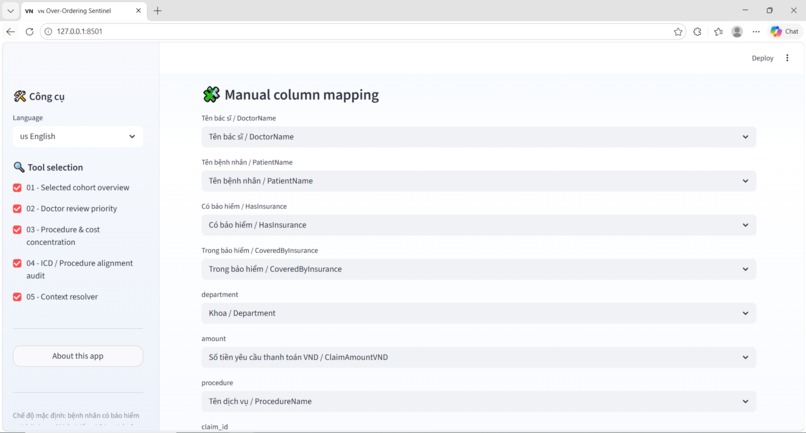The height and width of the screenshot is (433, 806).
Task: Uncheck 02 - Doctor review priority
Action: point(17,208)
